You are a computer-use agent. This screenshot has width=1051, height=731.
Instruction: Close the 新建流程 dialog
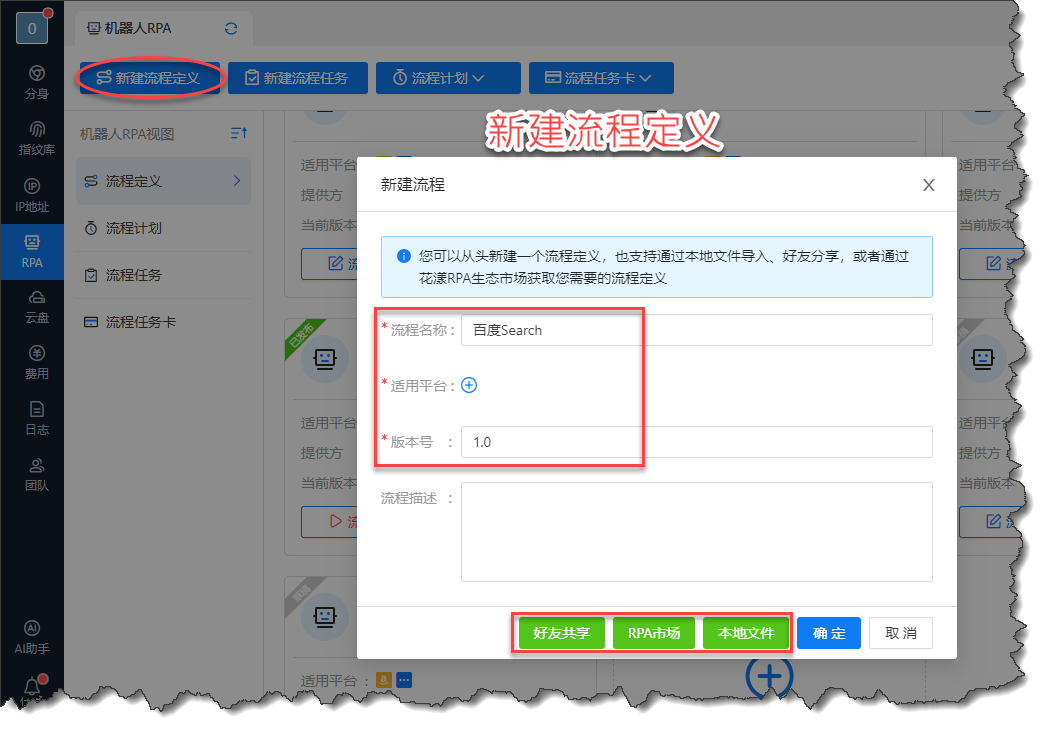928,185
